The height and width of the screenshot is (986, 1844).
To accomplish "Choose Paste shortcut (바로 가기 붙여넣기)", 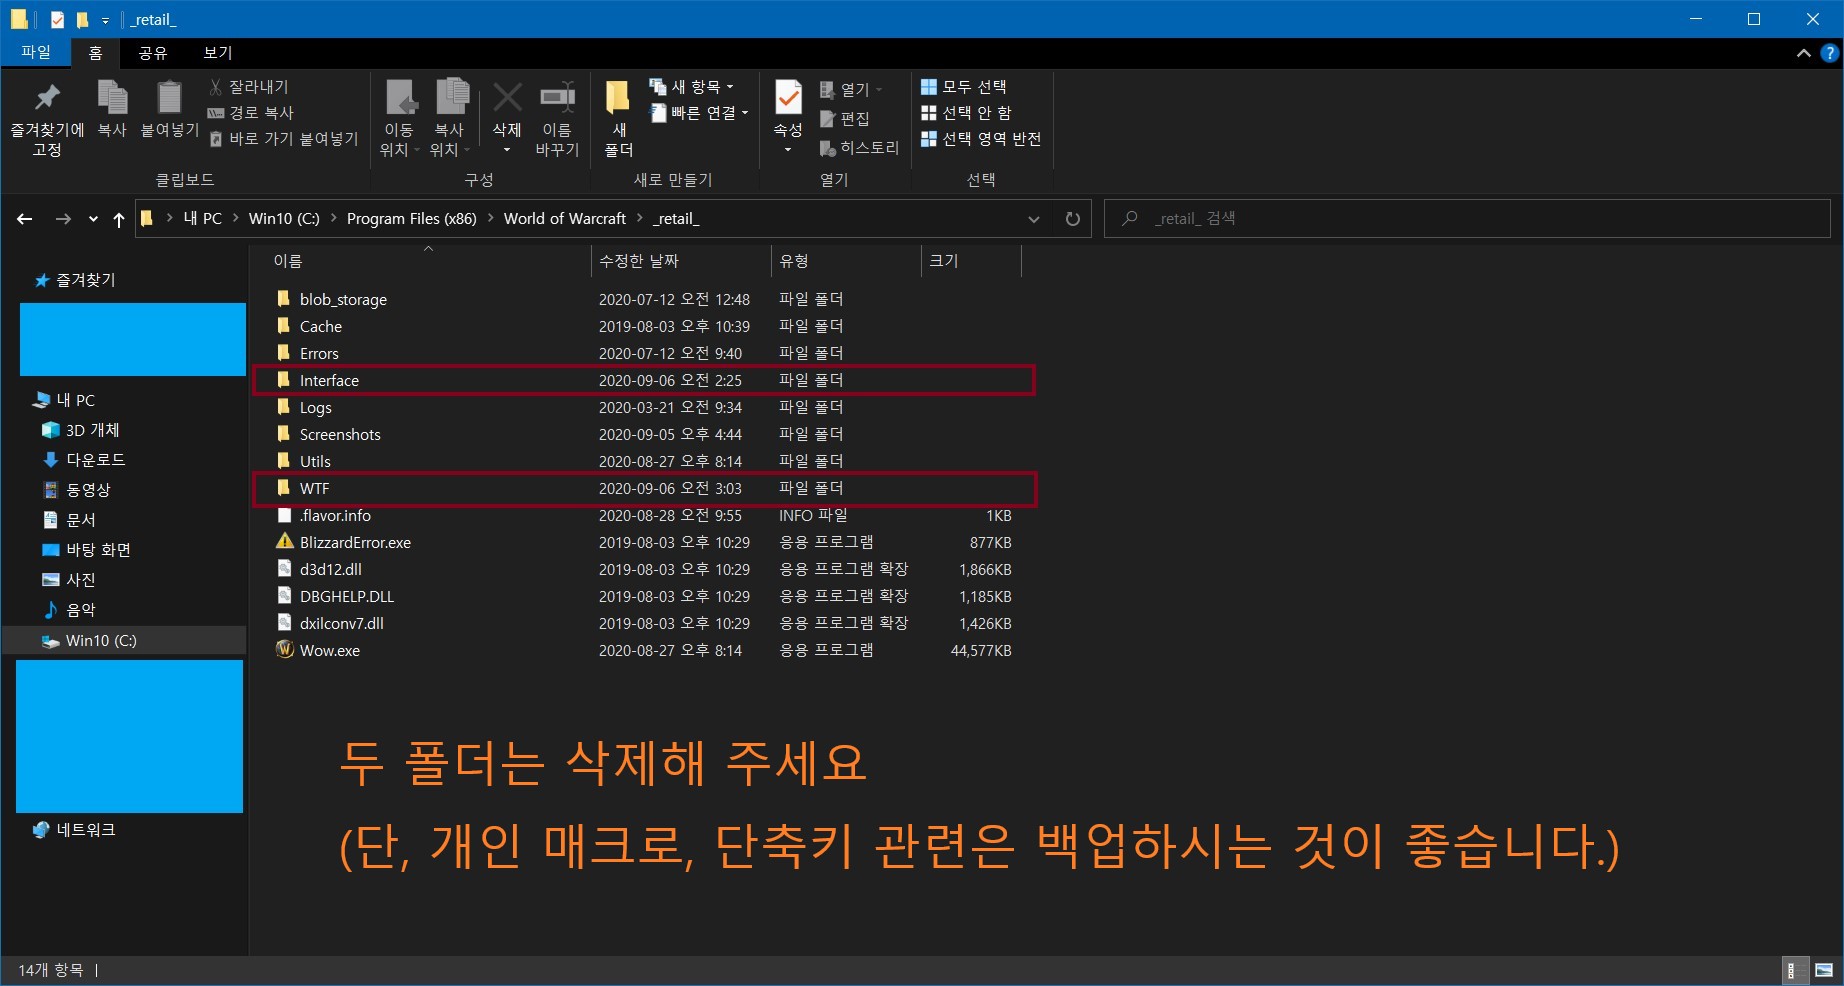I will coord(284,139).
